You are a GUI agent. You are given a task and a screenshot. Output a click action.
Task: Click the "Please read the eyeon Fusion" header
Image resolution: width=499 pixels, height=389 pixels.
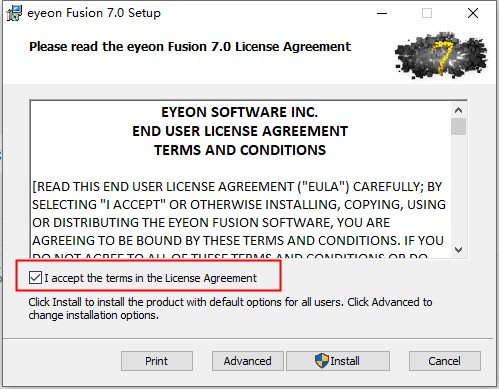point(190,46)
